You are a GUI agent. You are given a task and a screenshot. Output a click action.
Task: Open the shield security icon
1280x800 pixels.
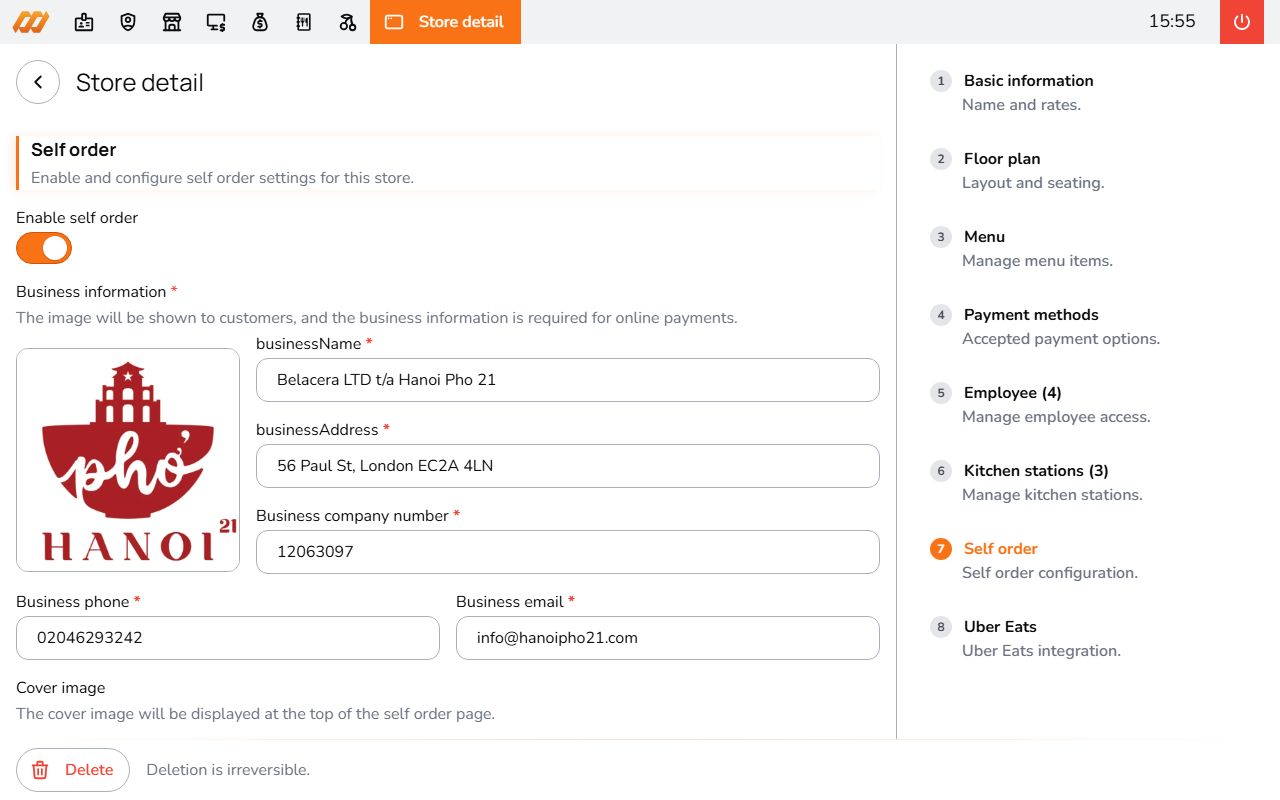(x=128, y=22)
